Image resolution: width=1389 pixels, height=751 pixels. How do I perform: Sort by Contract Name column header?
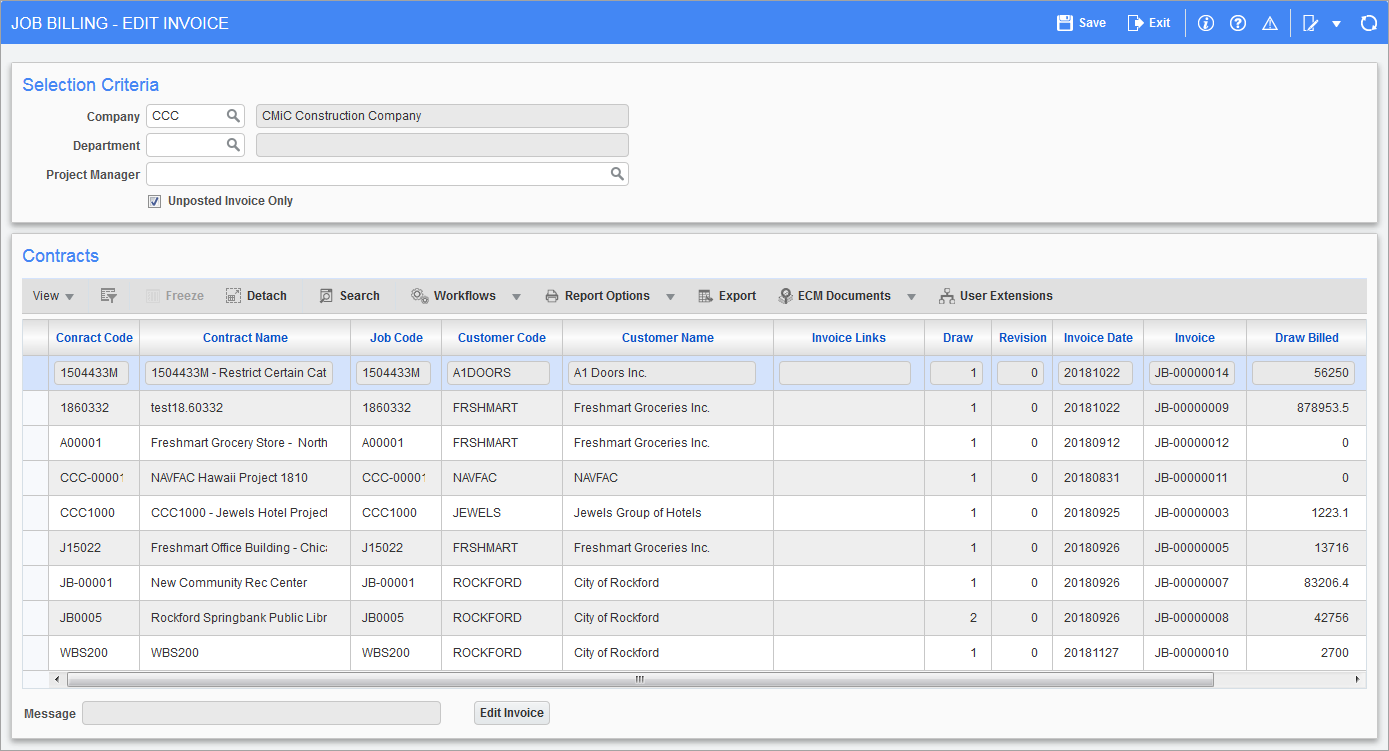245,338
